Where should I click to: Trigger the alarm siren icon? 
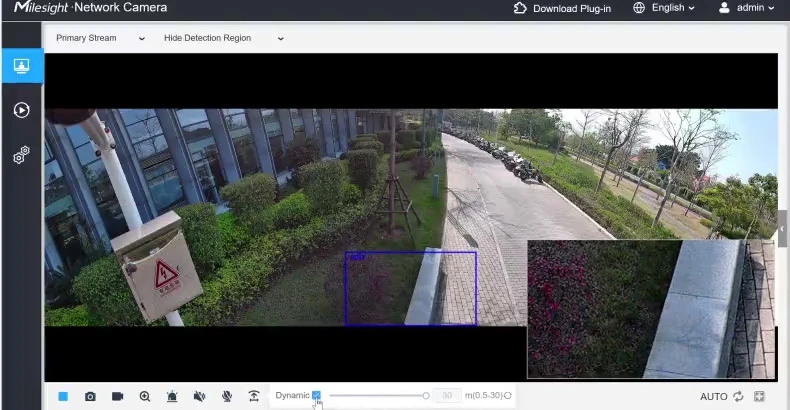(172, 396)
